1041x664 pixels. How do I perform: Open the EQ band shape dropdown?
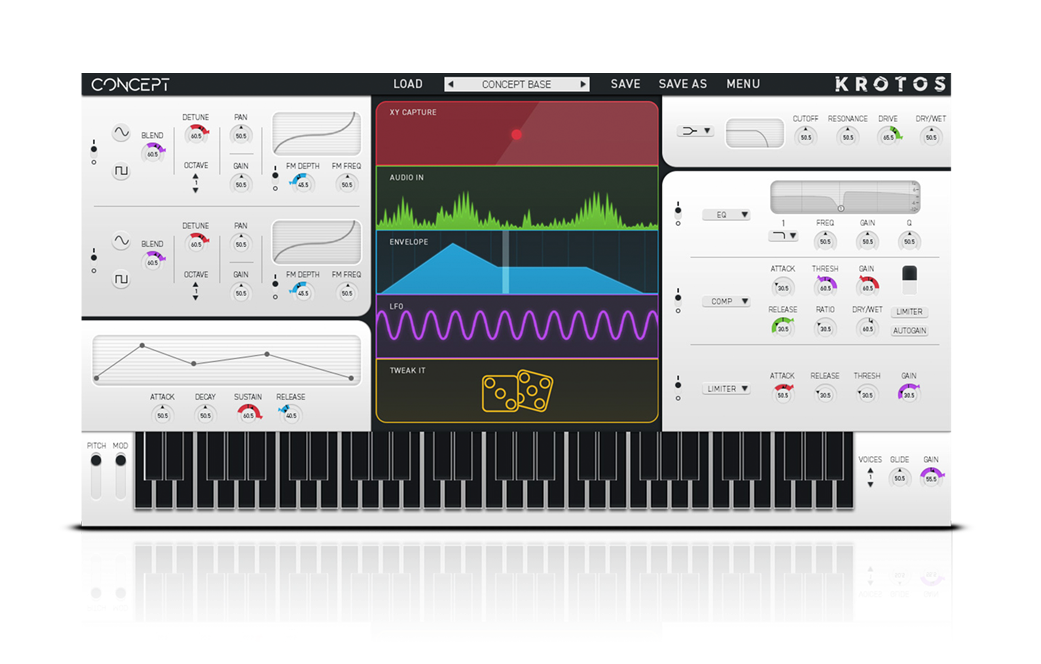(x=783, y=236)
